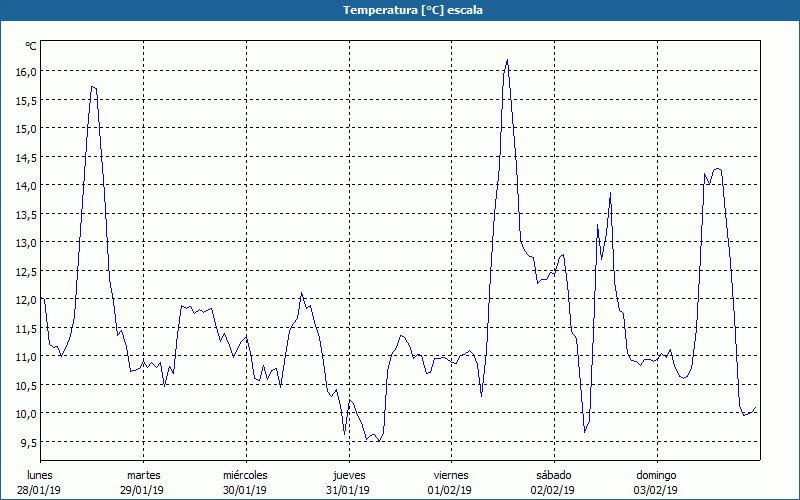Click the chart title 'Temperatura [°C] escala'
800x500 pixels.
tap(400, 10)
